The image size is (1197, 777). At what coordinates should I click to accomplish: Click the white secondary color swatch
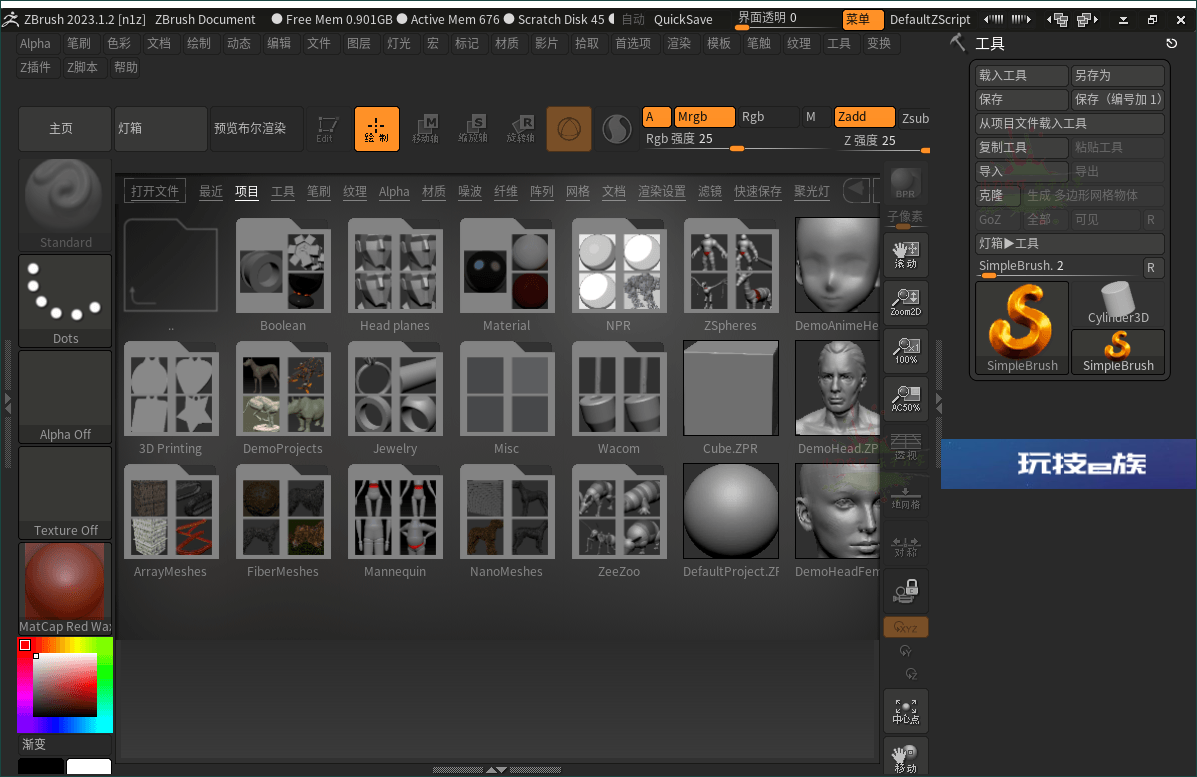tap(89, 767)
